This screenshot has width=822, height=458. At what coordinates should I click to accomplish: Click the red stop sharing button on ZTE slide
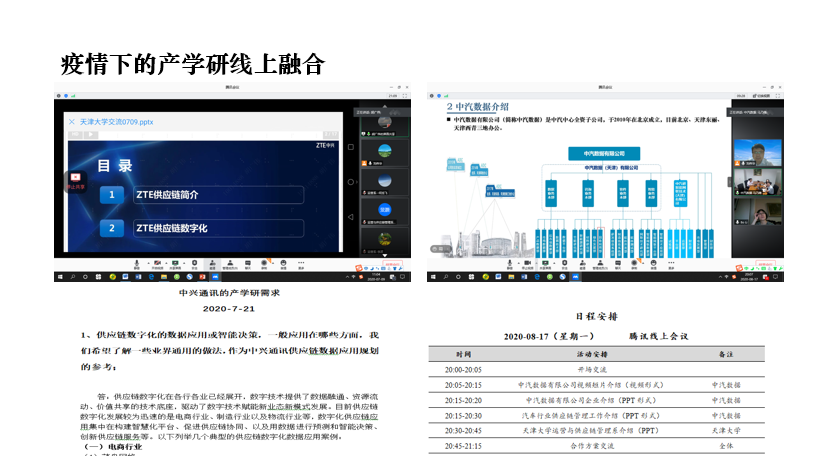[73, 179]
